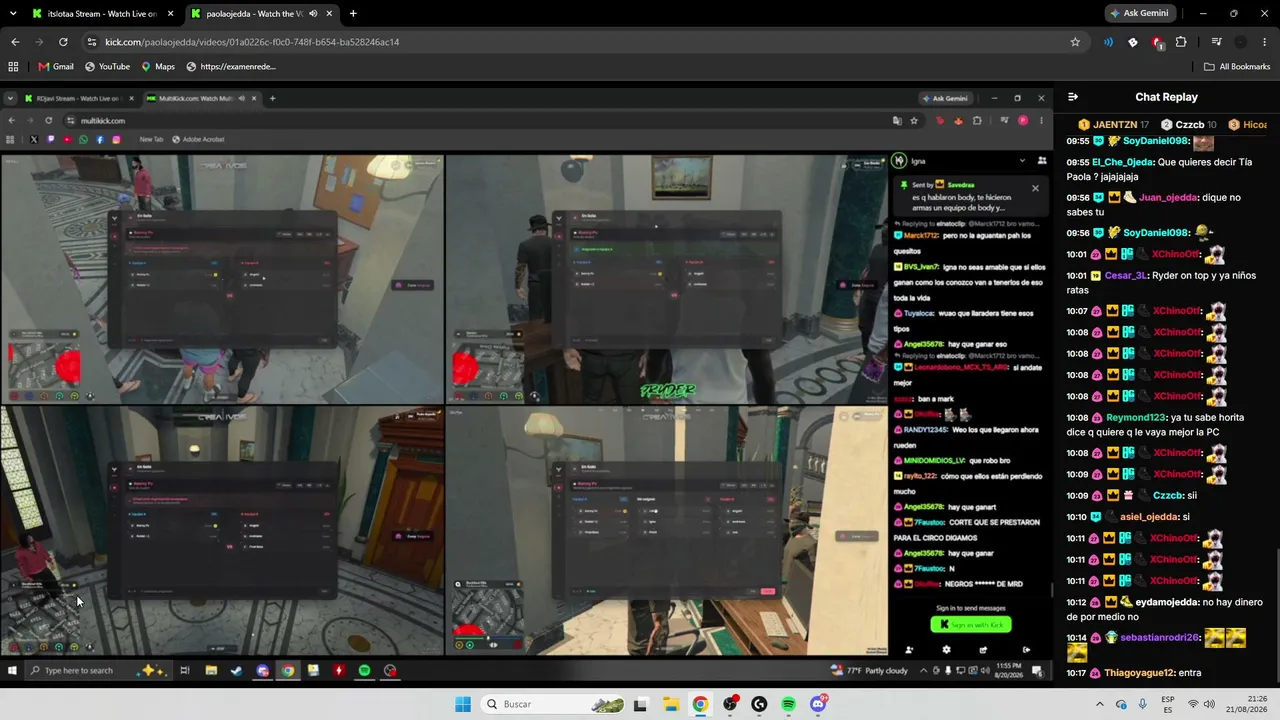Open sebastianrodri26's chat profile
This screenshot has height=720, width=1280.
click(1159, 638)
